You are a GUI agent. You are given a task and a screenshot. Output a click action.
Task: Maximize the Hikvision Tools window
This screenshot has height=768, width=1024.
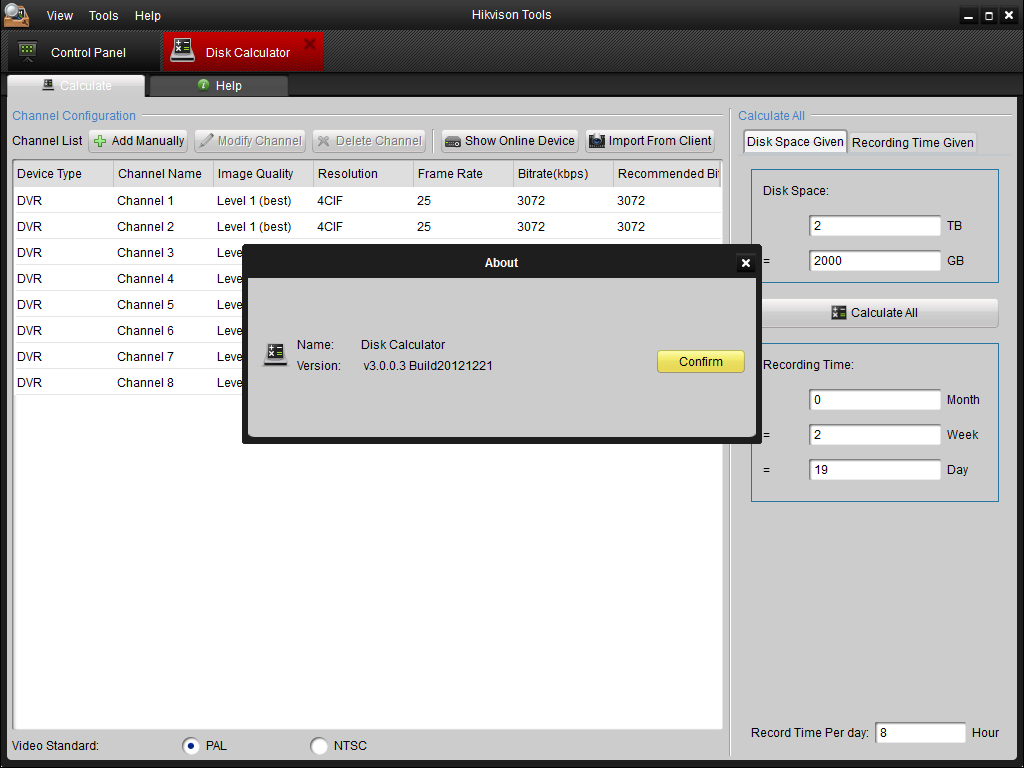click(989, 16)
